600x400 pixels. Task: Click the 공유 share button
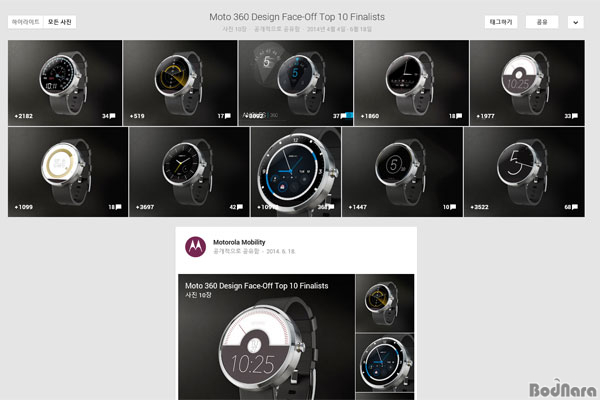coord(542,22)
